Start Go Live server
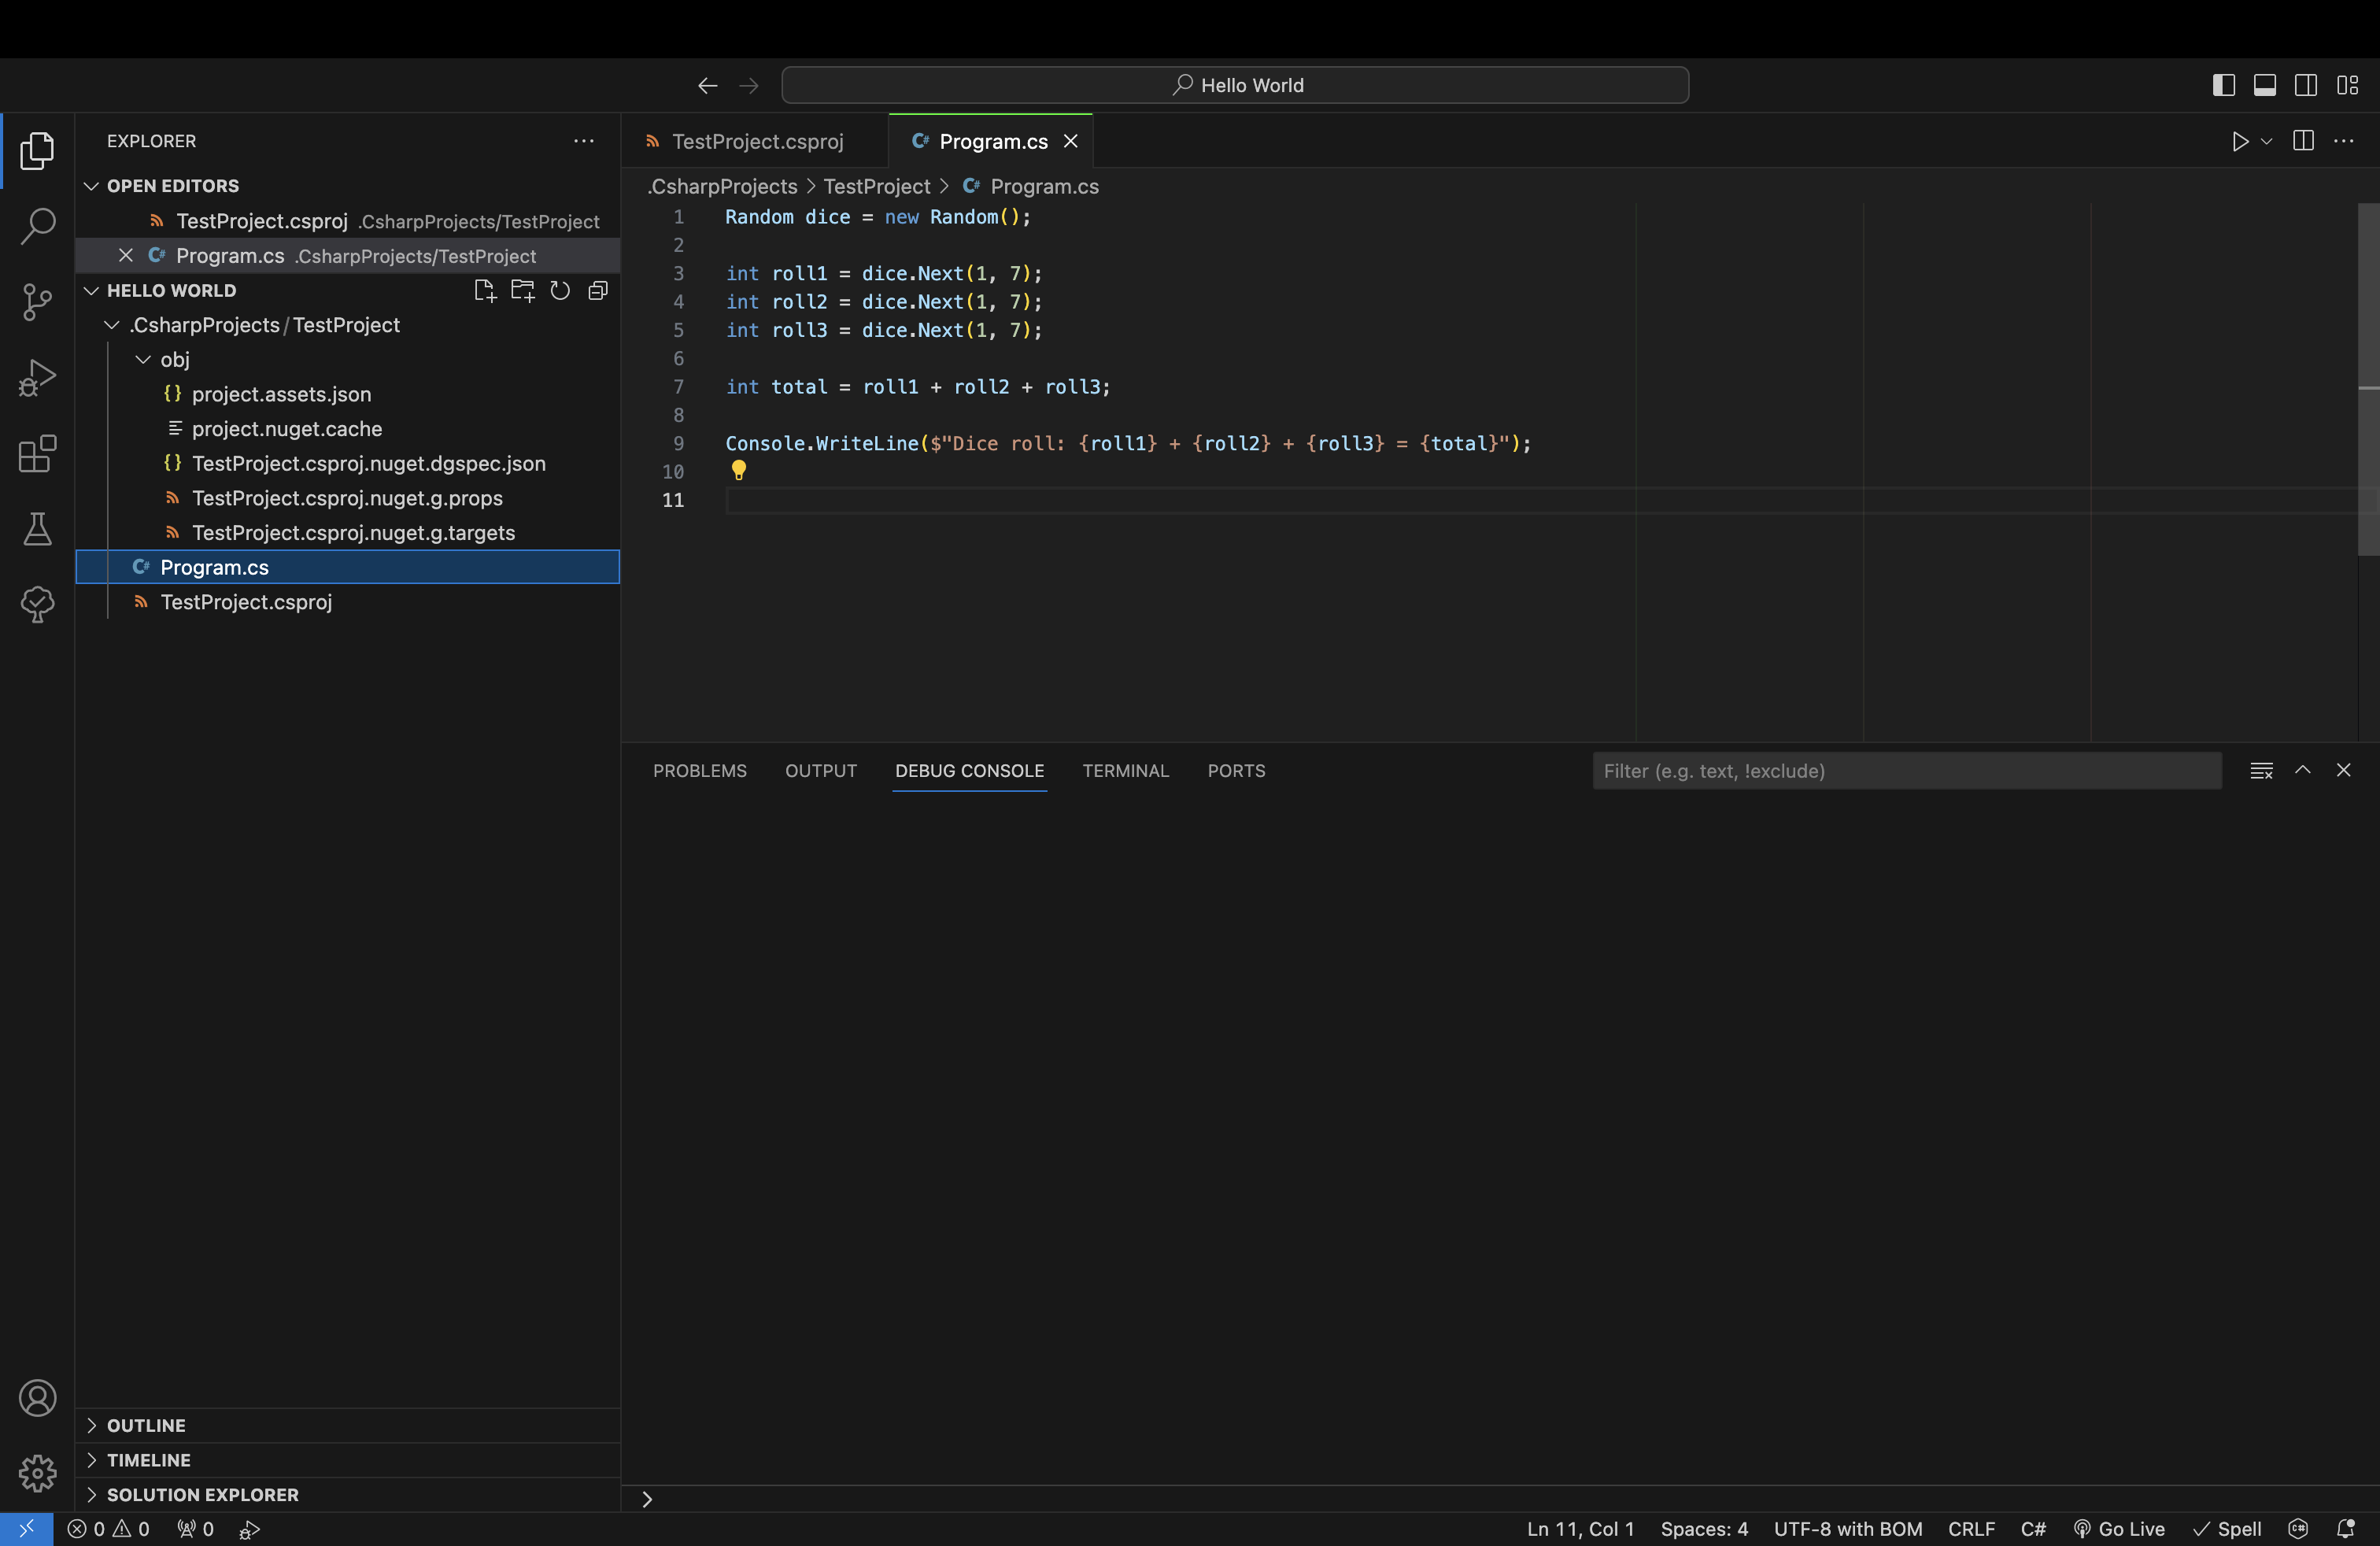The image size is (2380, 1546). click(x=2119, y=1529)
